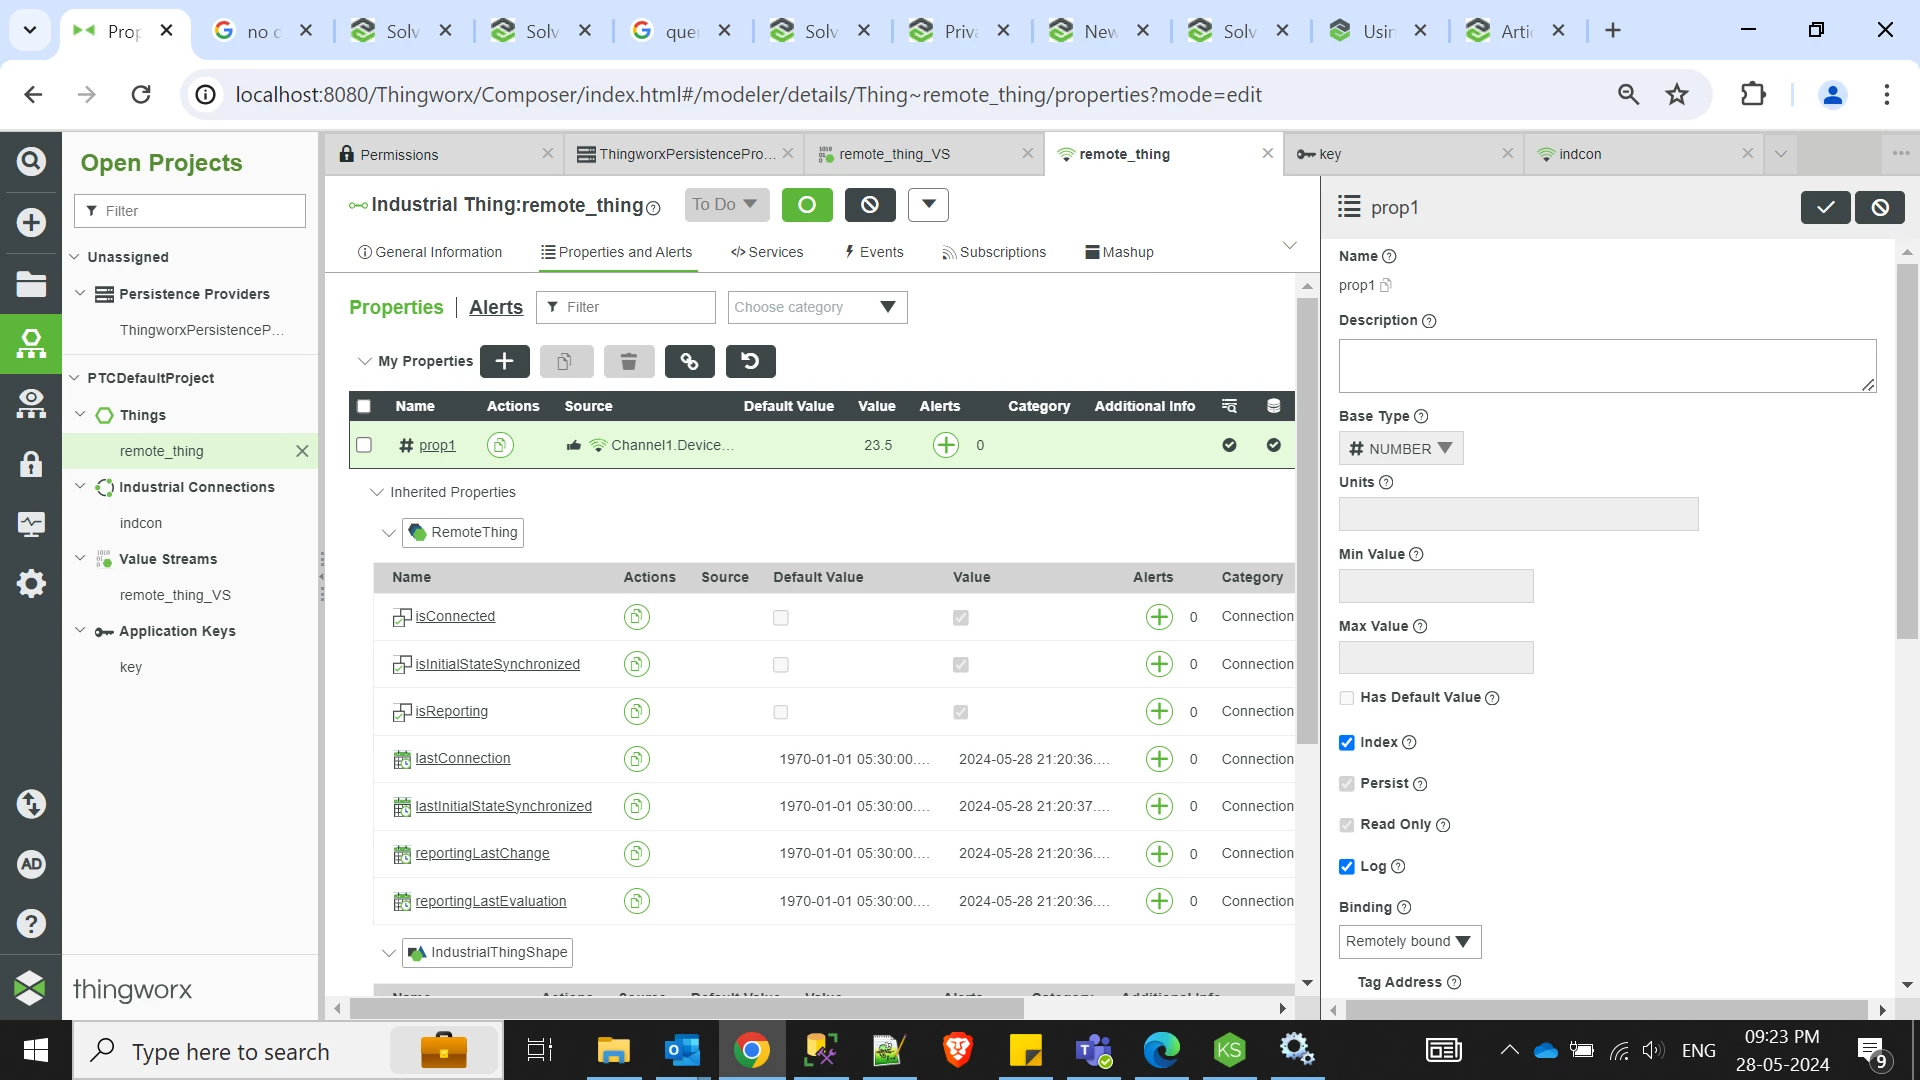Open the Base Type NUMBER dropdown
Viewport: 1920px width, 1080px height.
click(1400, 448)
